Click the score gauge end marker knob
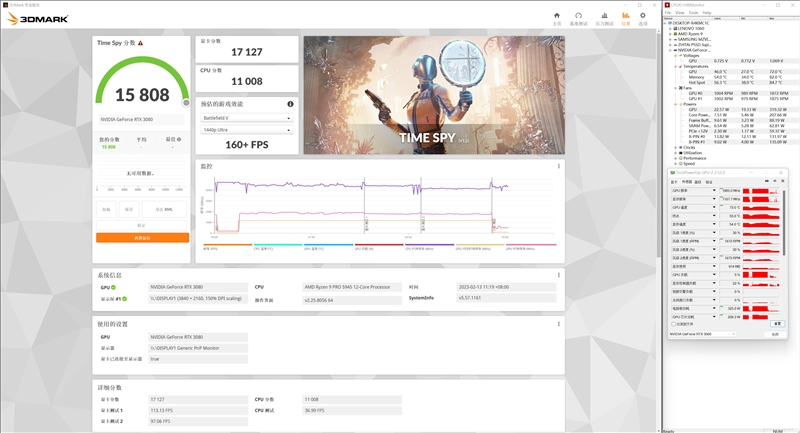 pyautogui.click(x=186, y=103)
